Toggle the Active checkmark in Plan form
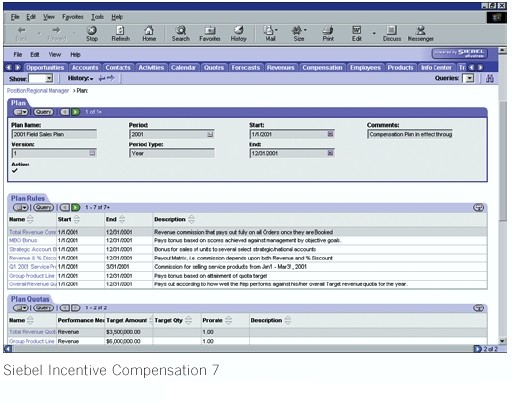Screen dimensions: 513x406 (x=15, y=171)
